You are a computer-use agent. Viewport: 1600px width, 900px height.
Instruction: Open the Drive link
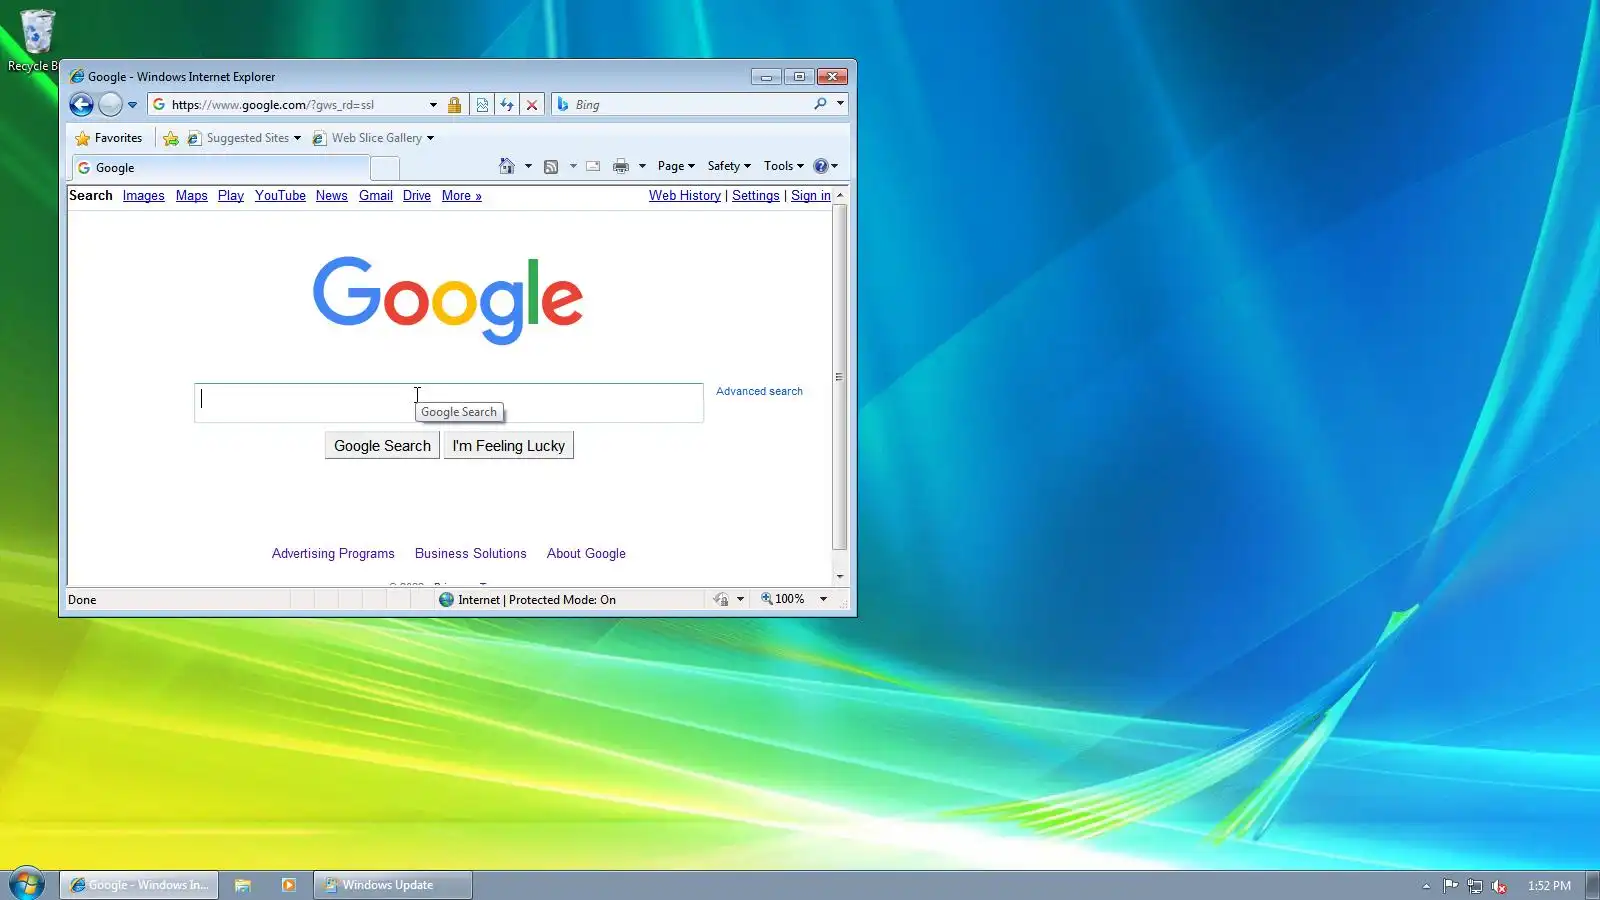(417, 196)
